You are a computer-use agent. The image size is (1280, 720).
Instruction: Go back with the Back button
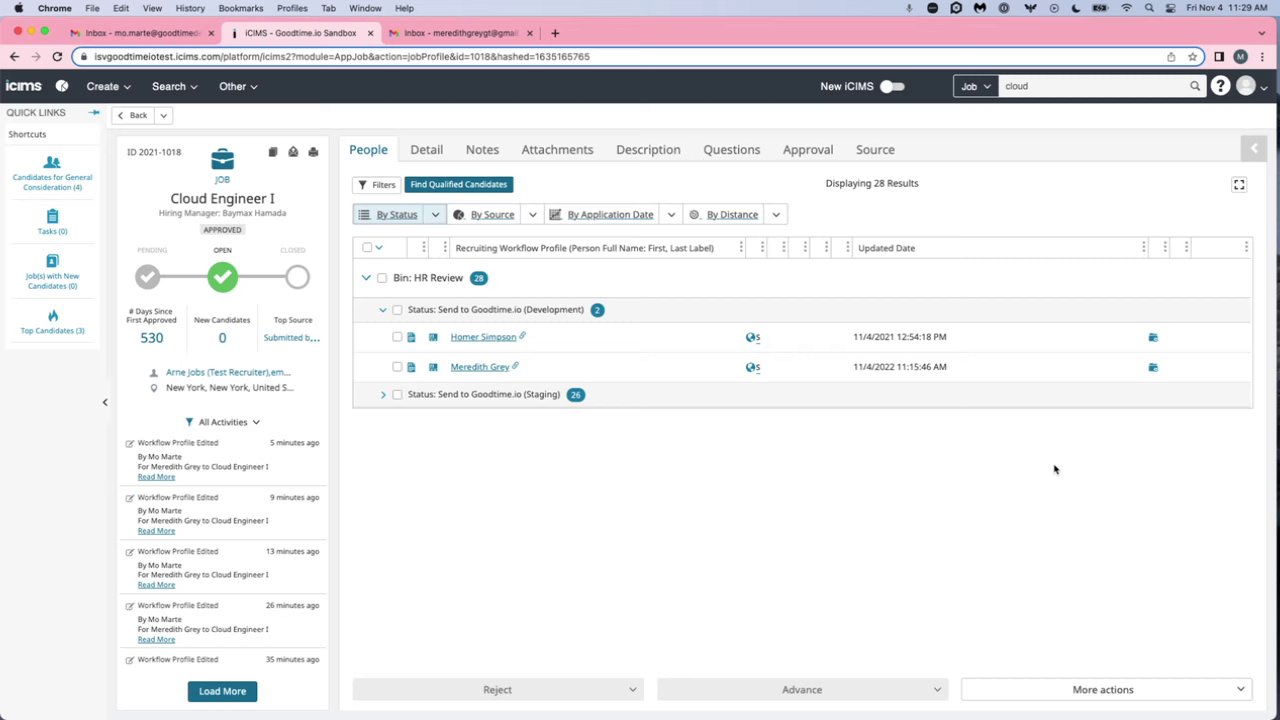[x=132, y=116]
